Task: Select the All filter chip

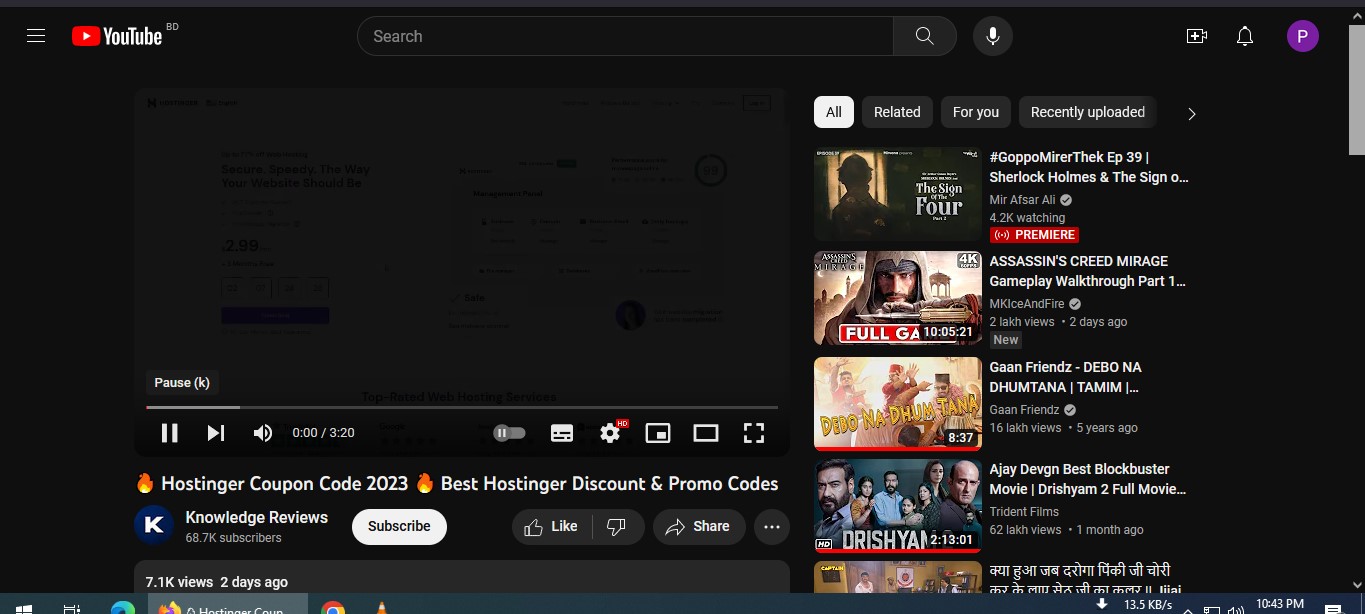Action: (834, 112)
